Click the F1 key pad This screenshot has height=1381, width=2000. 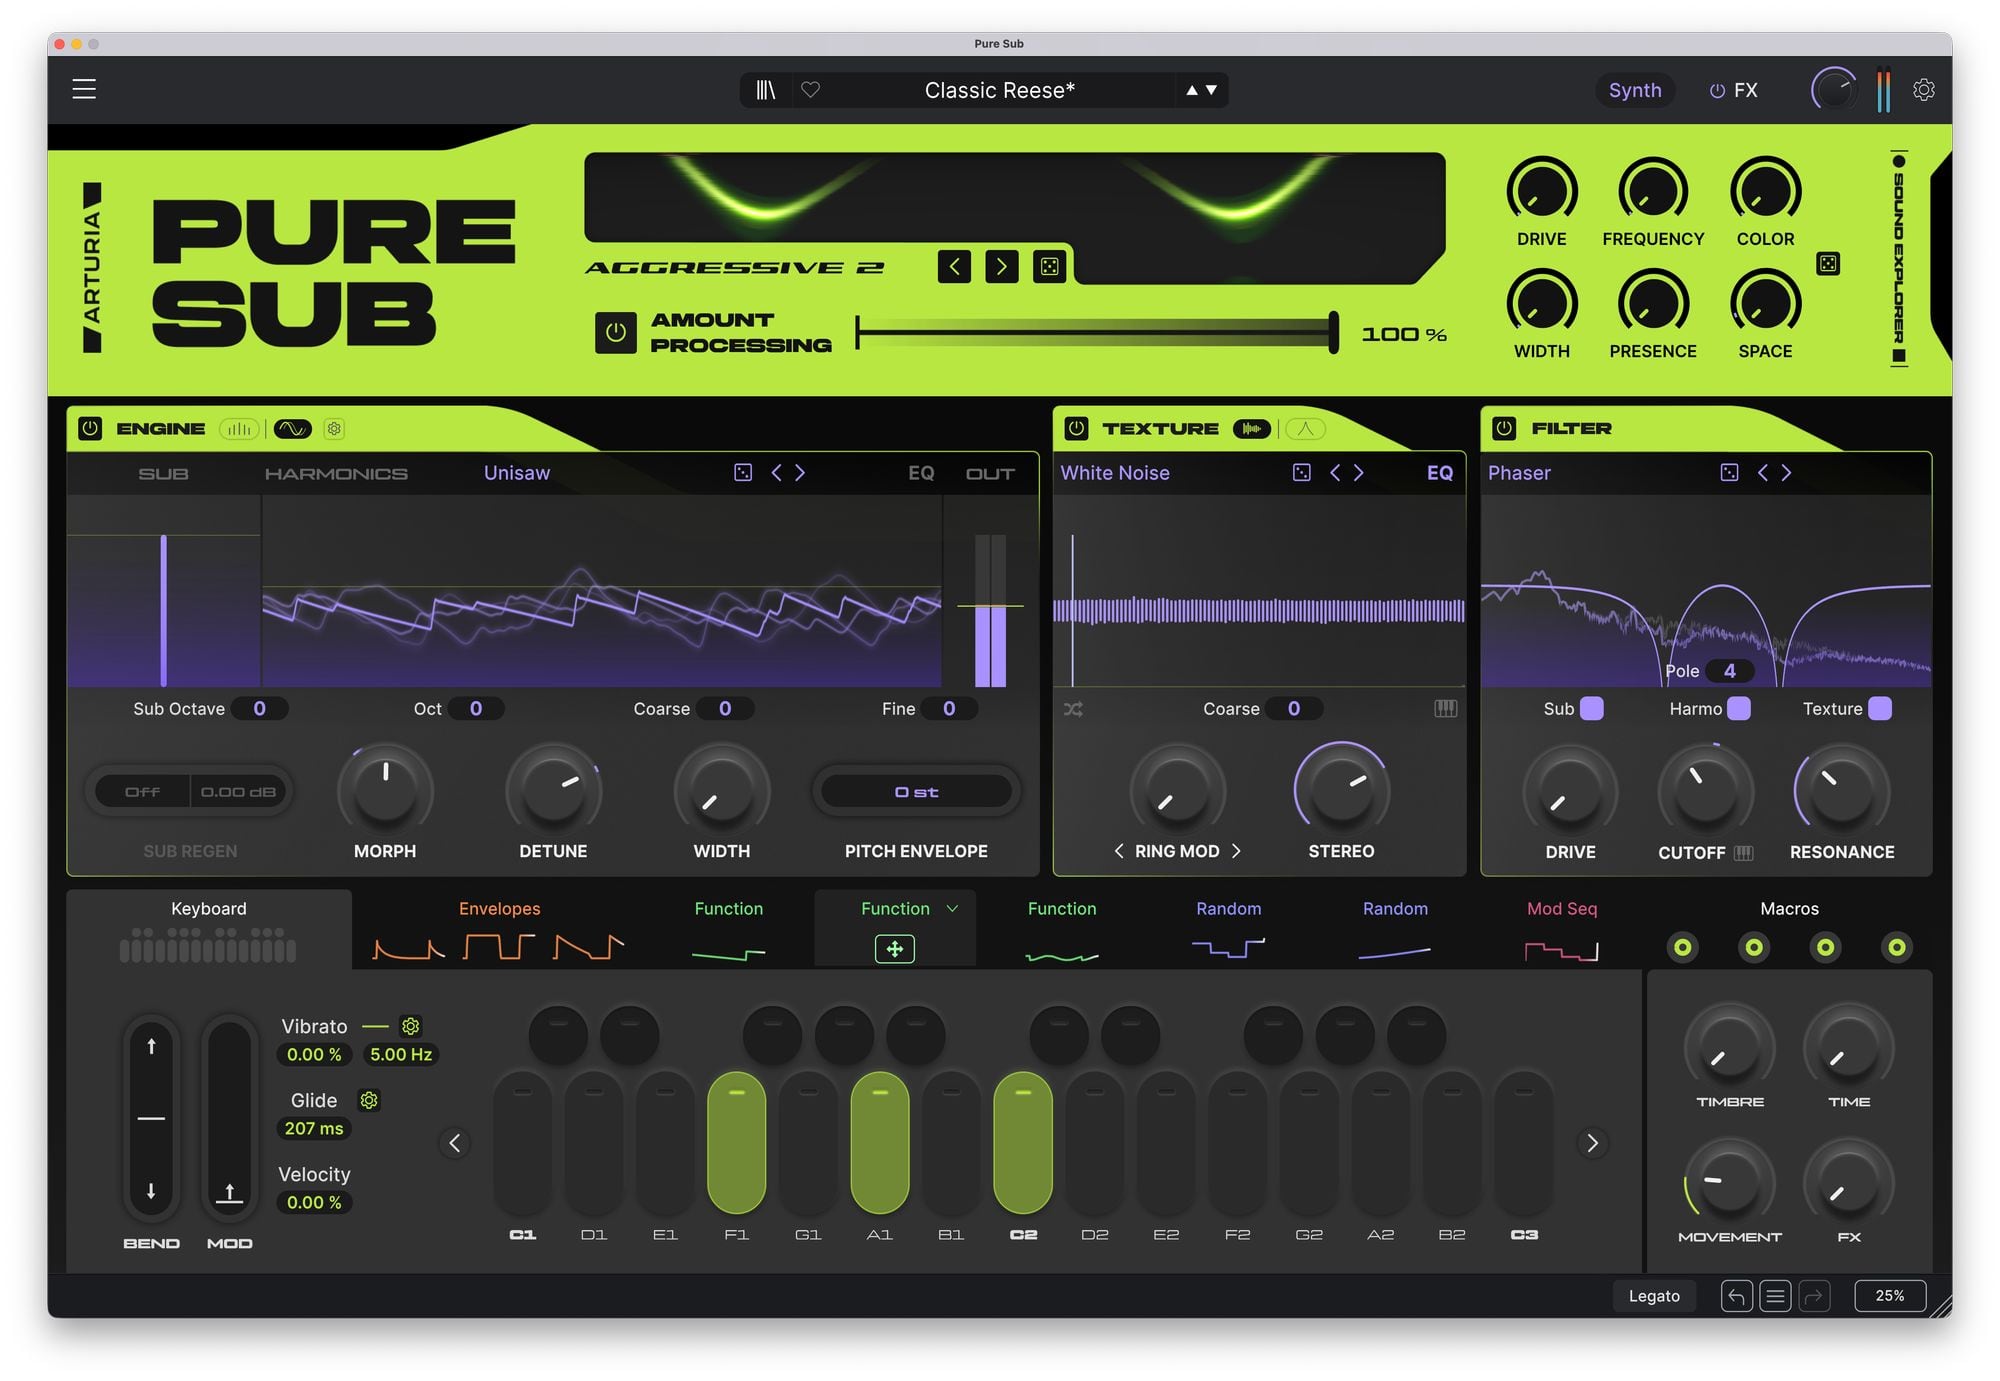pyautogui.click(x=736, y=1143)
